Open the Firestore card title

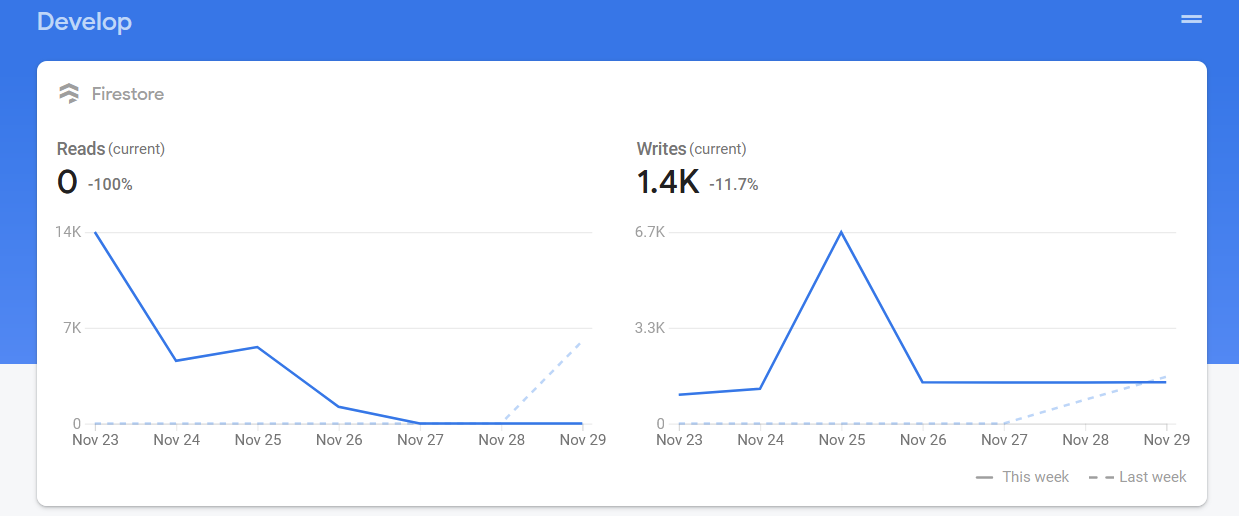(127, 94)
